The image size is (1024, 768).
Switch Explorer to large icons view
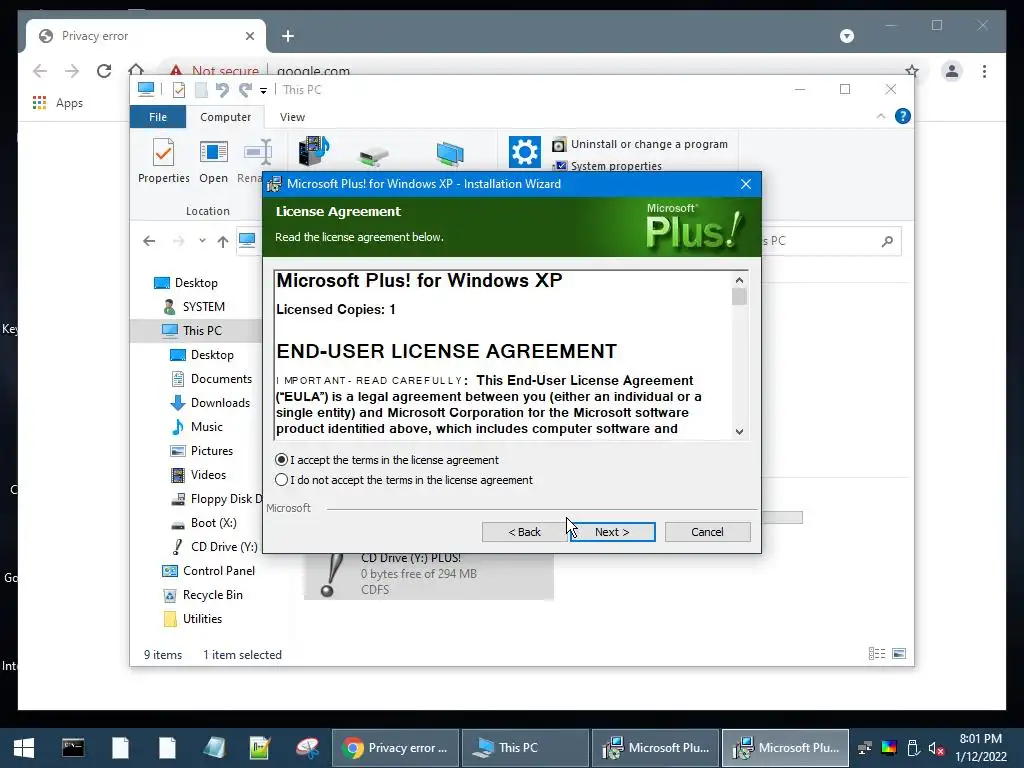899,654
